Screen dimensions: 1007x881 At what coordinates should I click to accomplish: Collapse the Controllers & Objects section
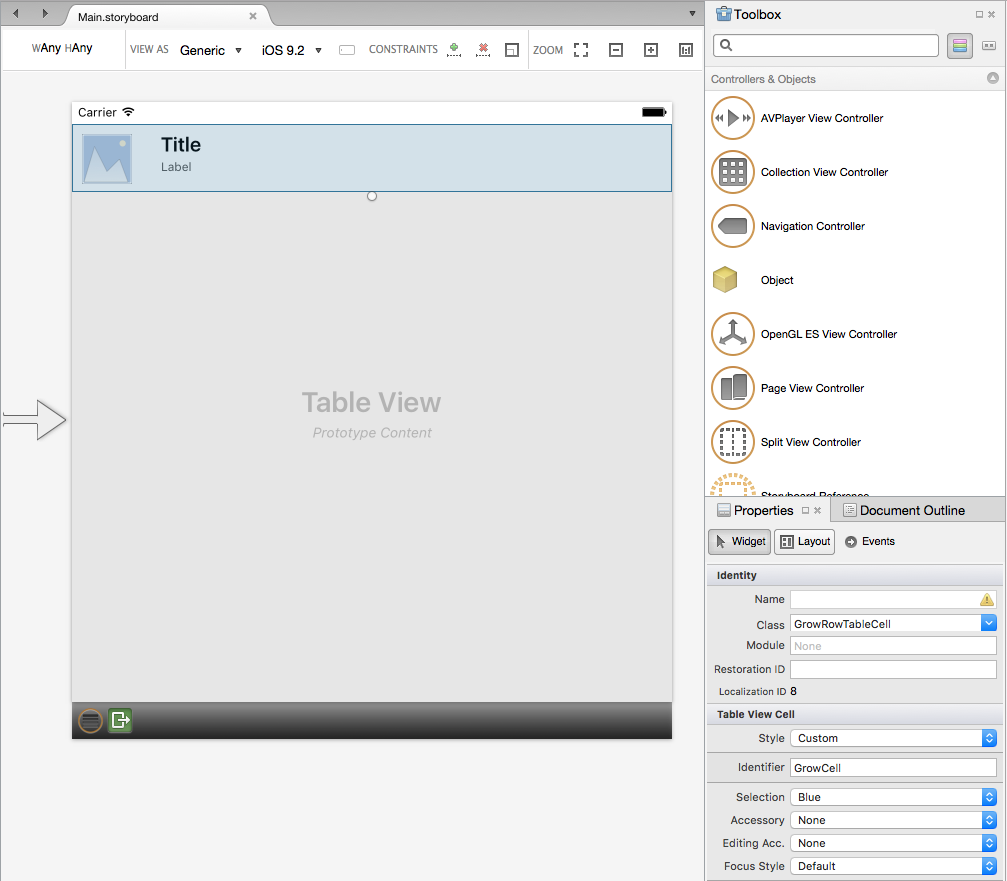coord(993,78)
